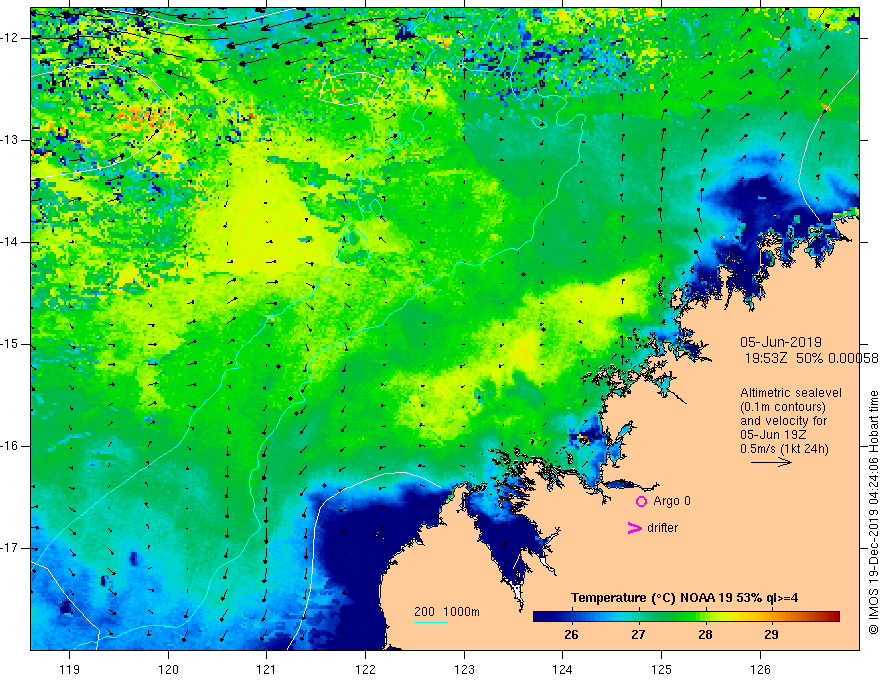Click longitude label 126 on bottom axis
The width and height of the screenshot is (880, 680).
[760, 669]
